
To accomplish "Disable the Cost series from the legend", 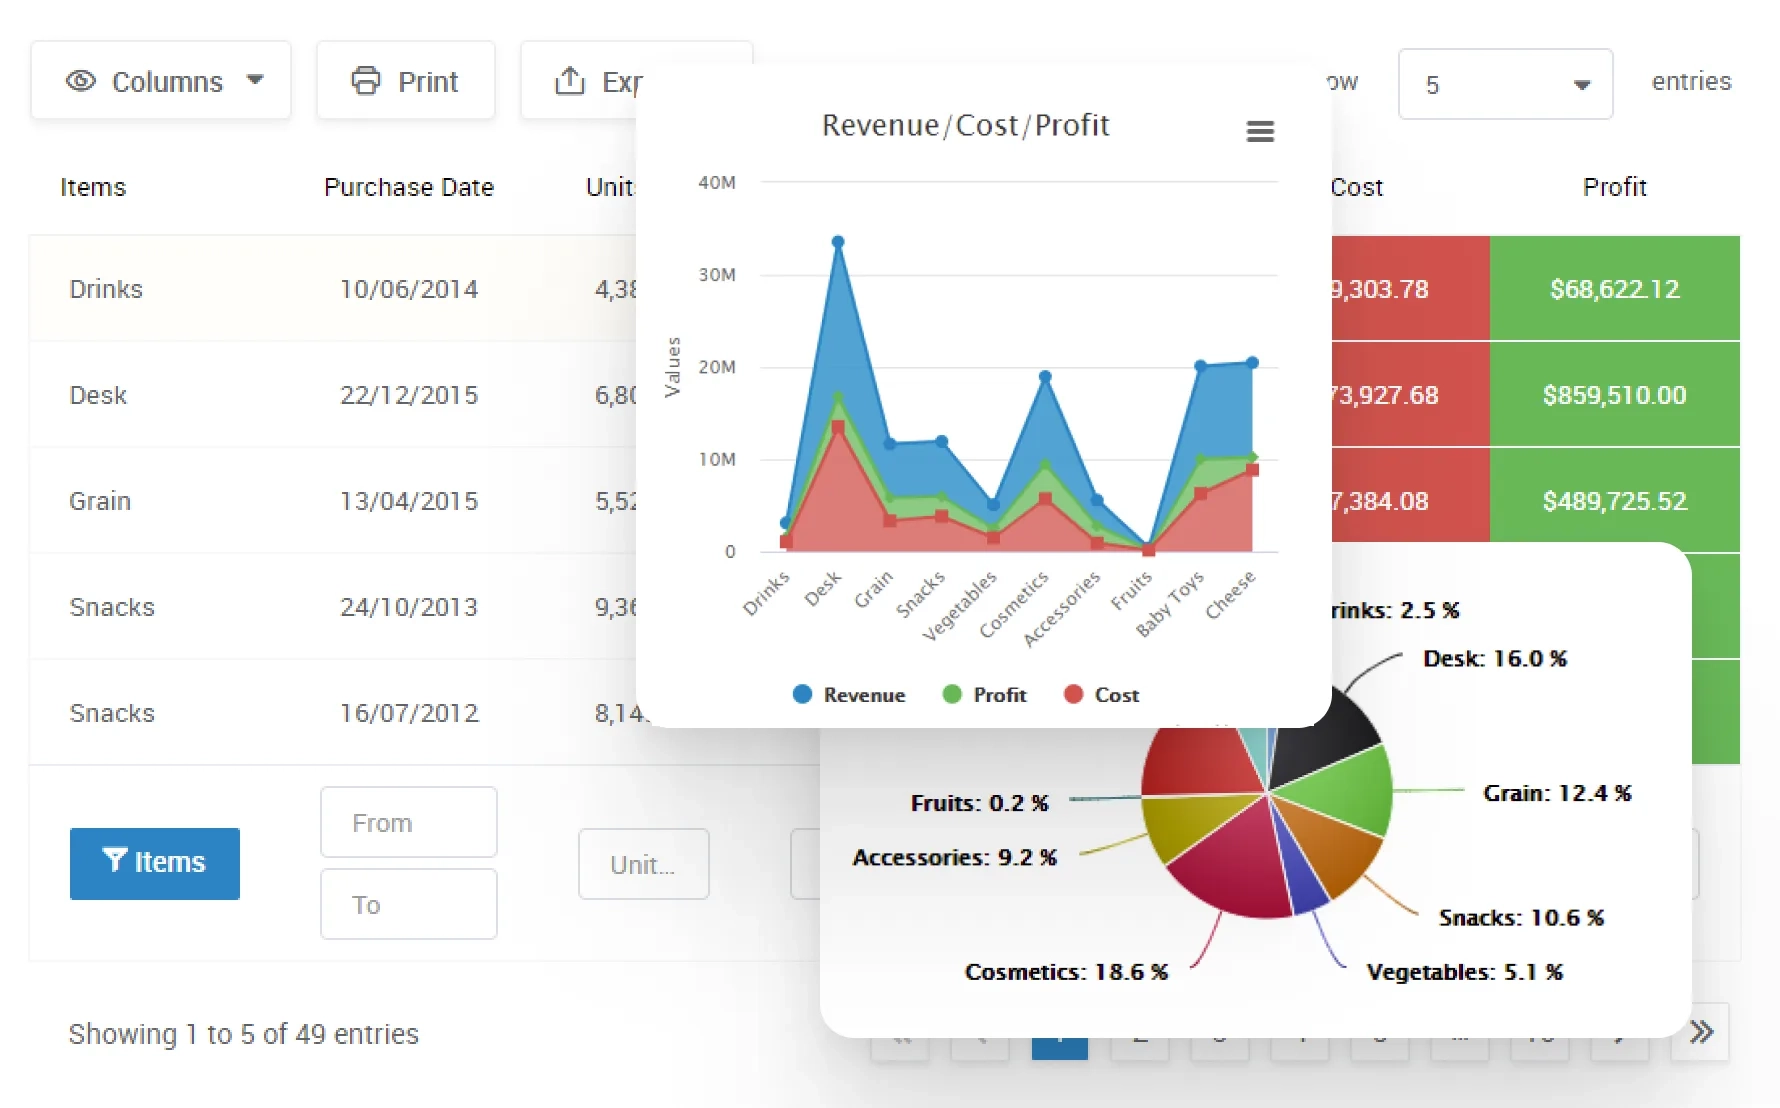I will click(1099, 694).
